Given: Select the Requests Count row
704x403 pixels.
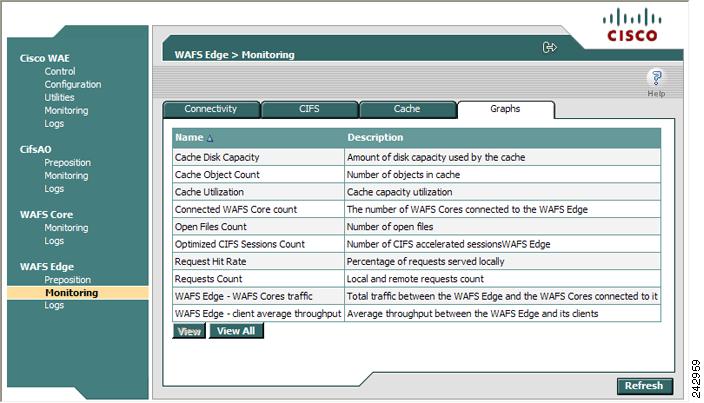Looking at the screenshot, I should [417, 279].
